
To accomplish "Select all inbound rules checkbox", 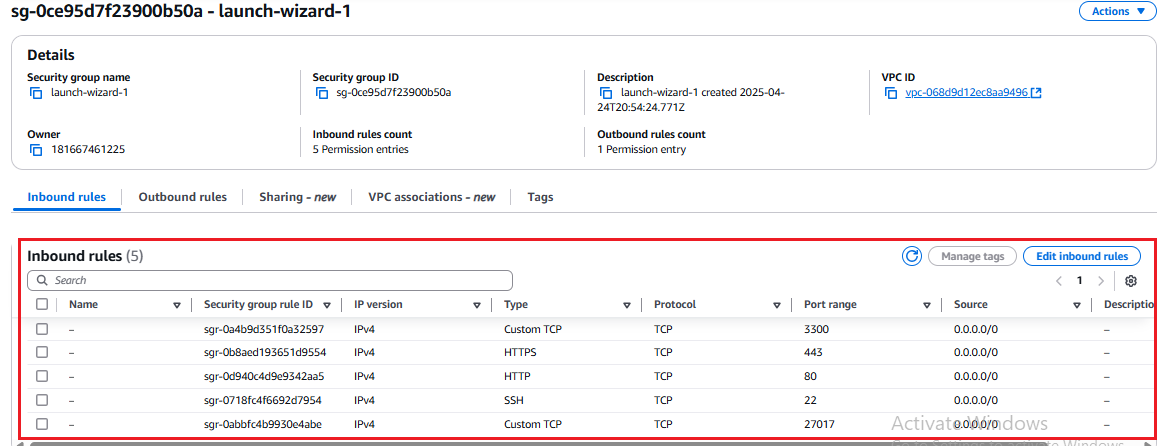I will tap(42, 304).
